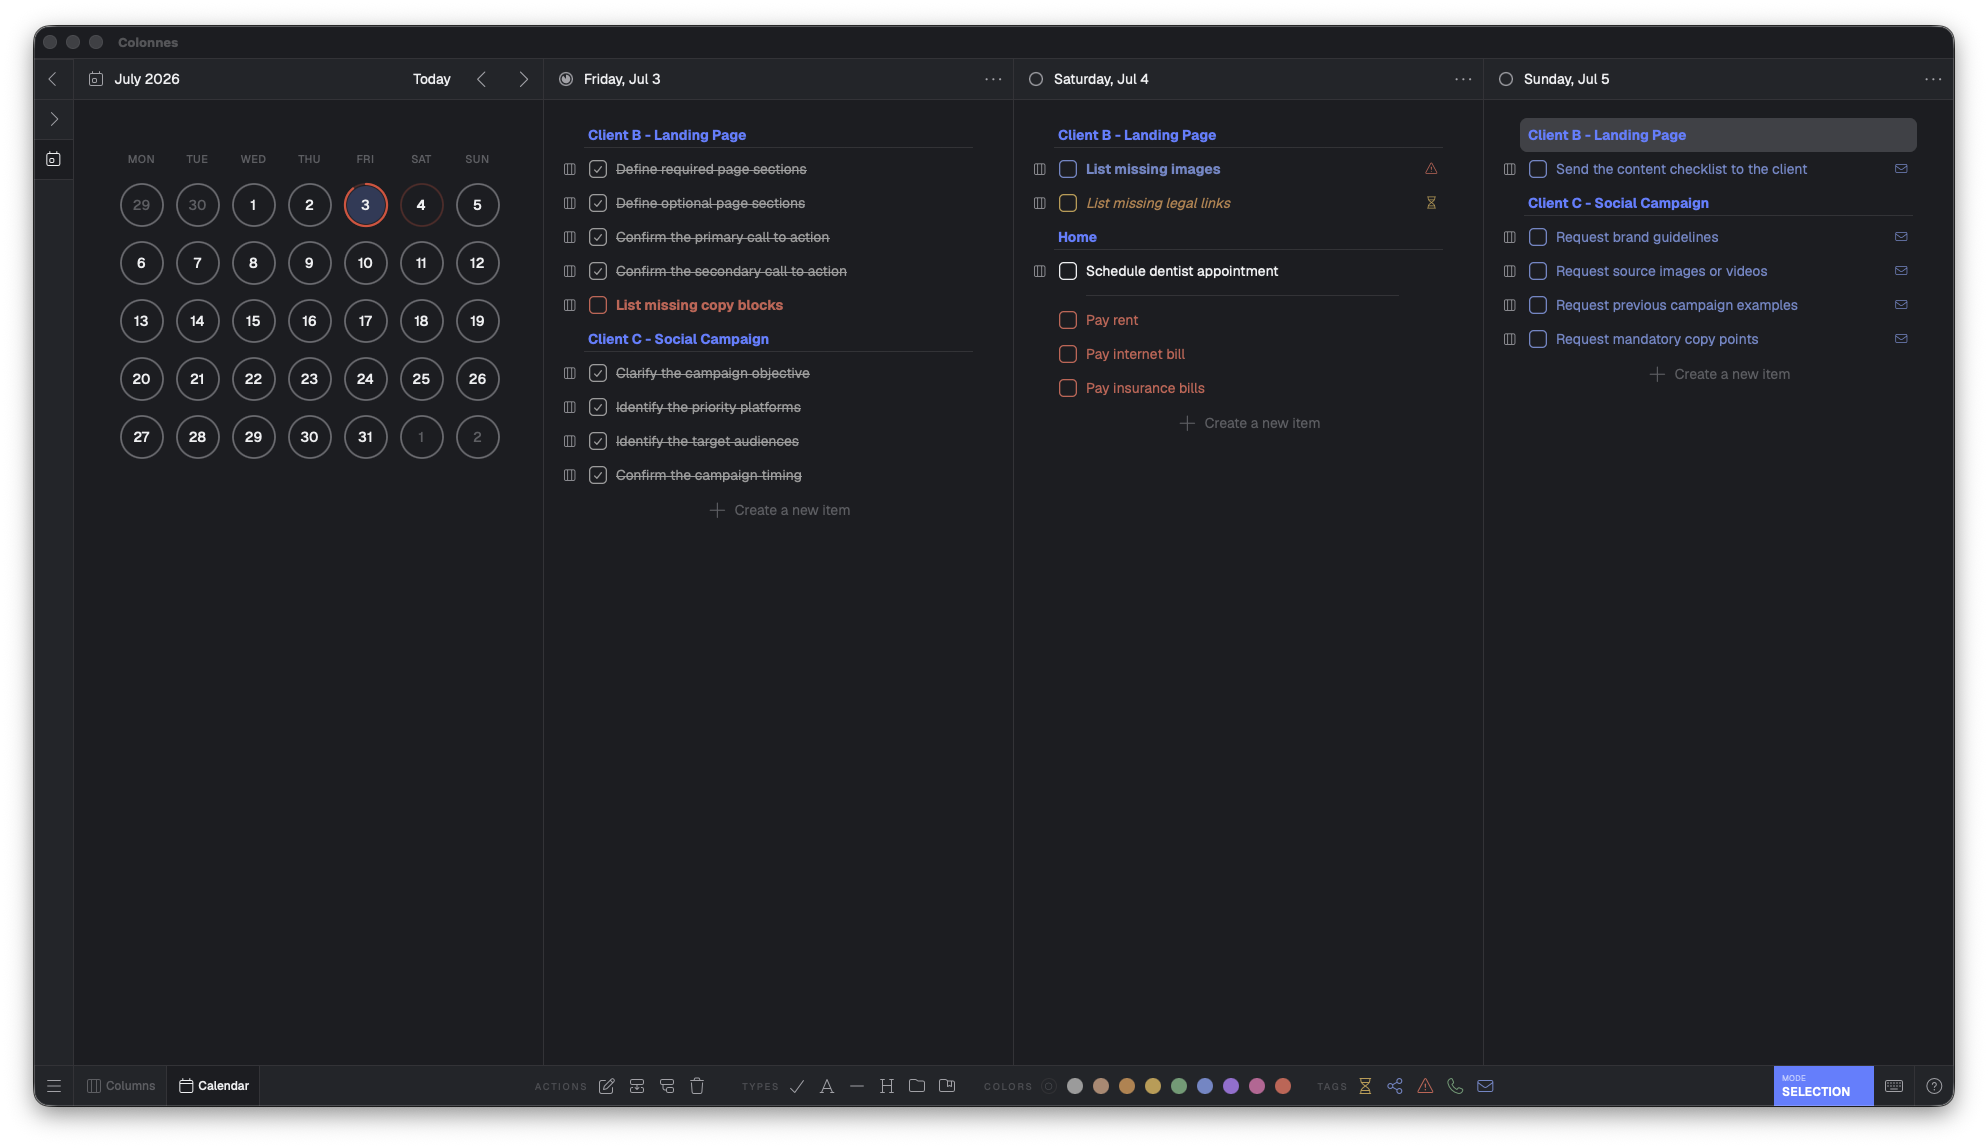Check Pay rent
Screen dimensions: 1988x1148
coord(1068,320)
